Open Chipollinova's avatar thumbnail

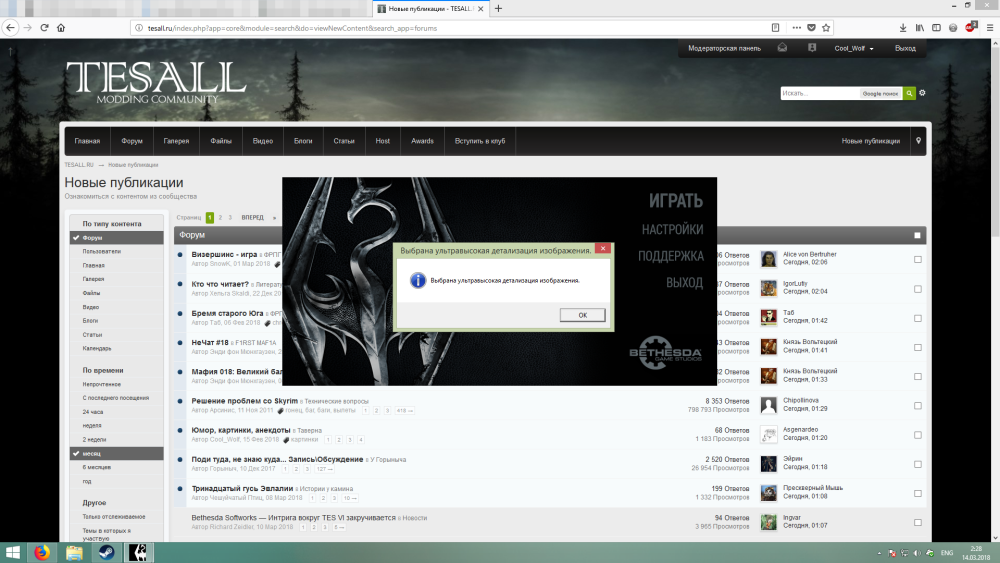(x=768, y=405)
